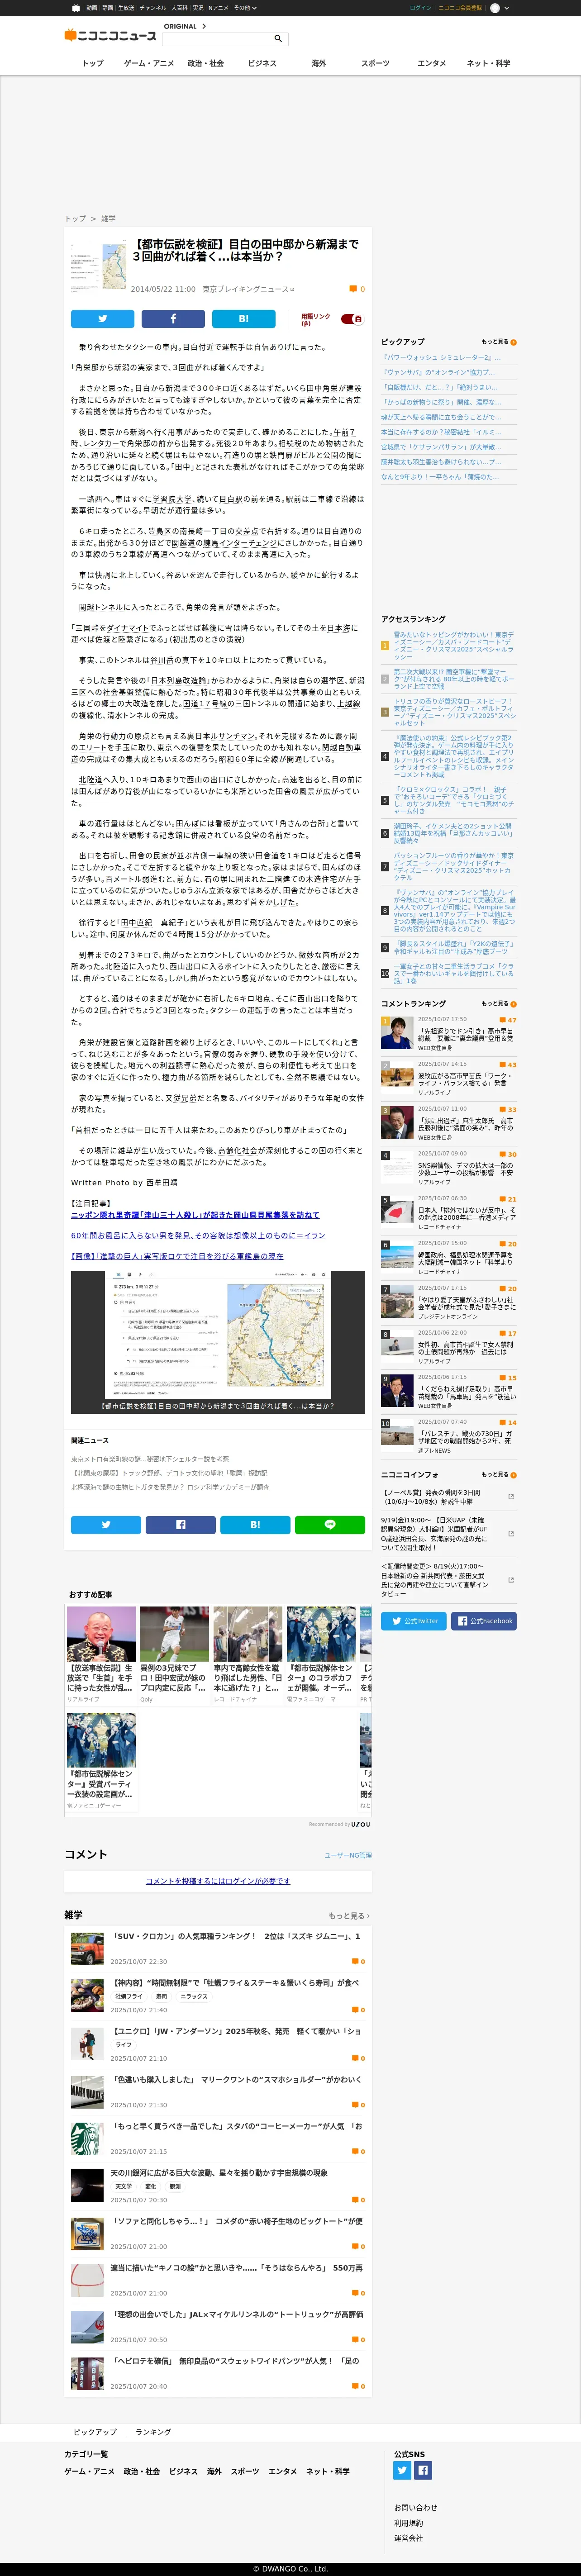Open 「パワーウォッシュ シミュレーター2」 pickup link
The height and width of the screenshot is (2576, 581).
(441, 357)
